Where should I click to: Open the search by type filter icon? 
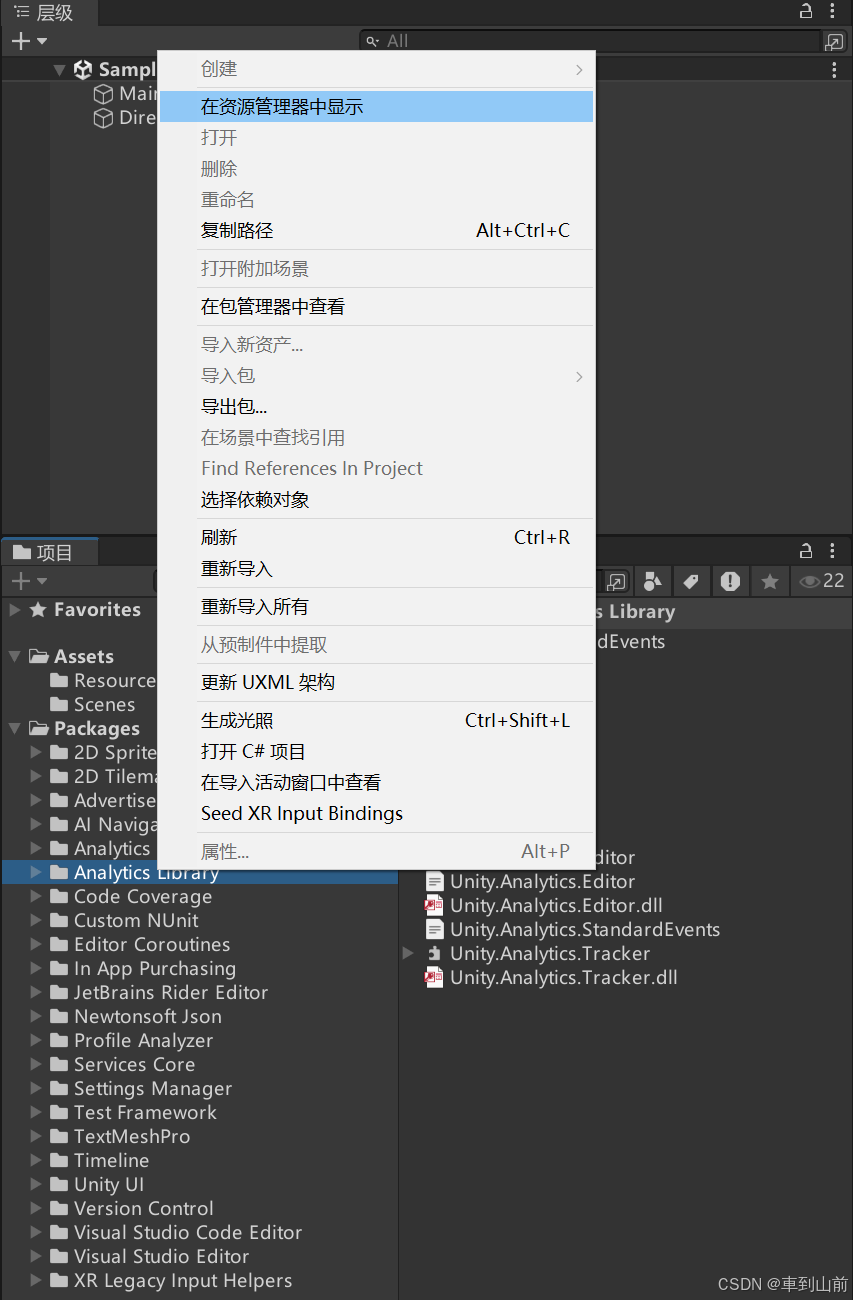tap(651, 581)
